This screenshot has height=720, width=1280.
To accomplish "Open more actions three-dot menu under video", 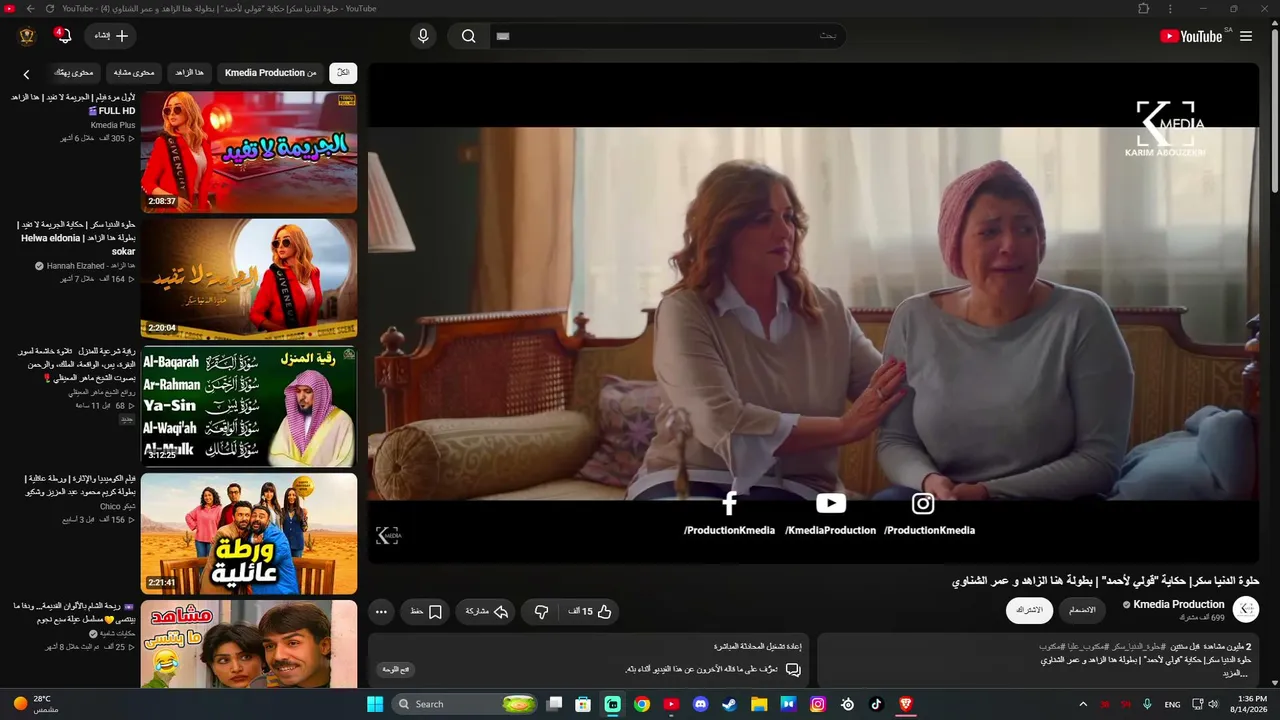I will pos(381,611).
